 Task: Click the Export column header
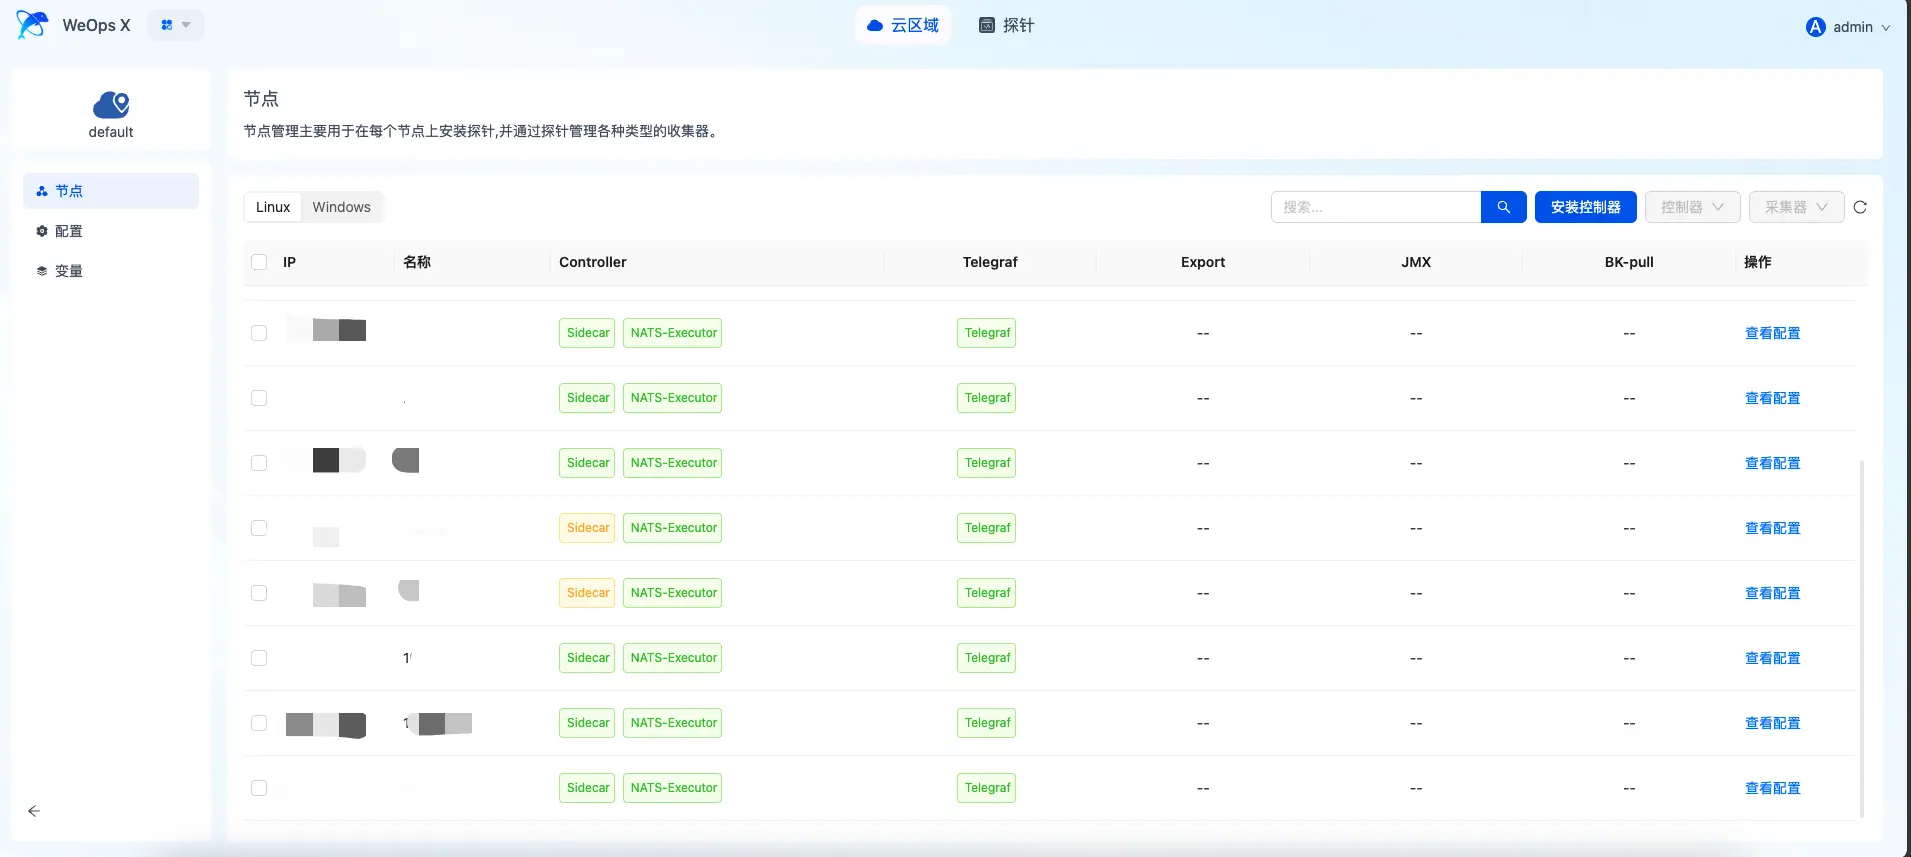(x=1203, y=262)
